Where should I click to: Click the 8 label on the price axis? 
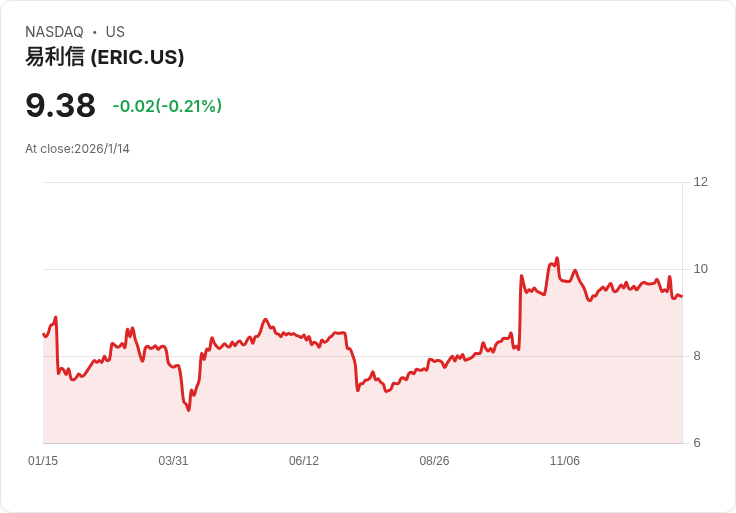697,356
